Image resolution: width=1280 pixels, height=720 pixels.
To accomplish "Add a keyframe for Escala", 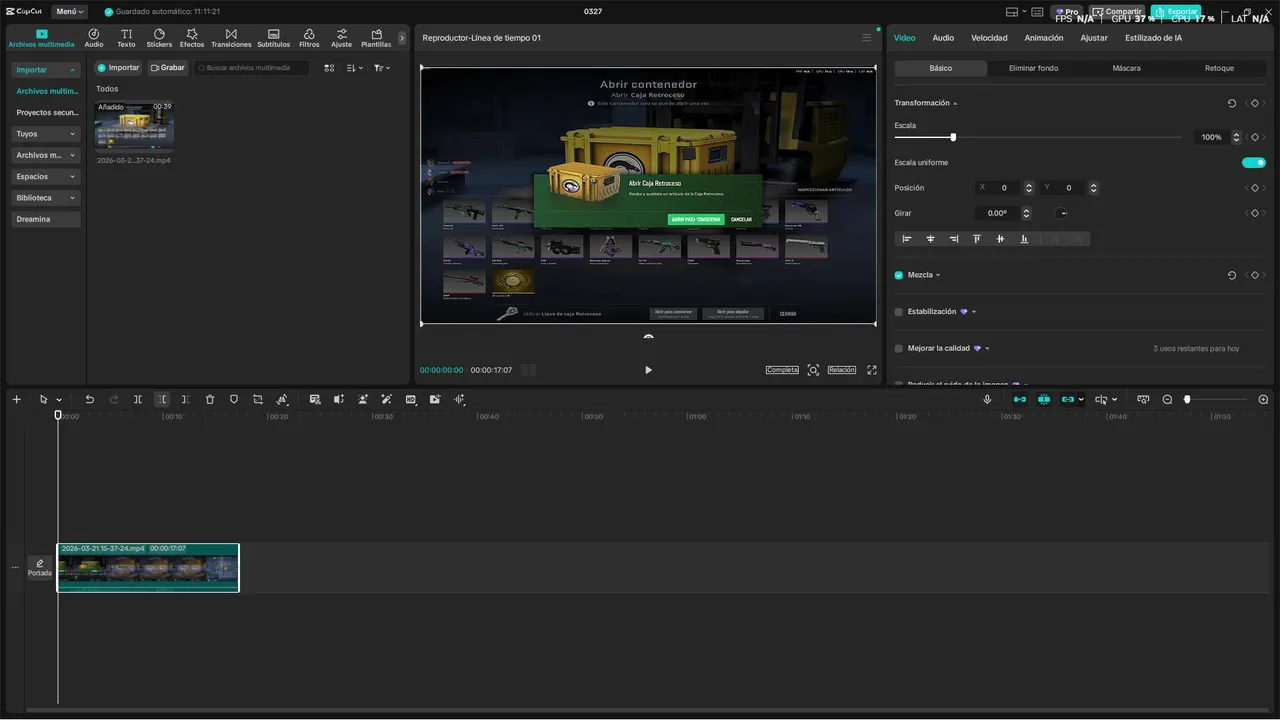I will [x=1255, y=137].
